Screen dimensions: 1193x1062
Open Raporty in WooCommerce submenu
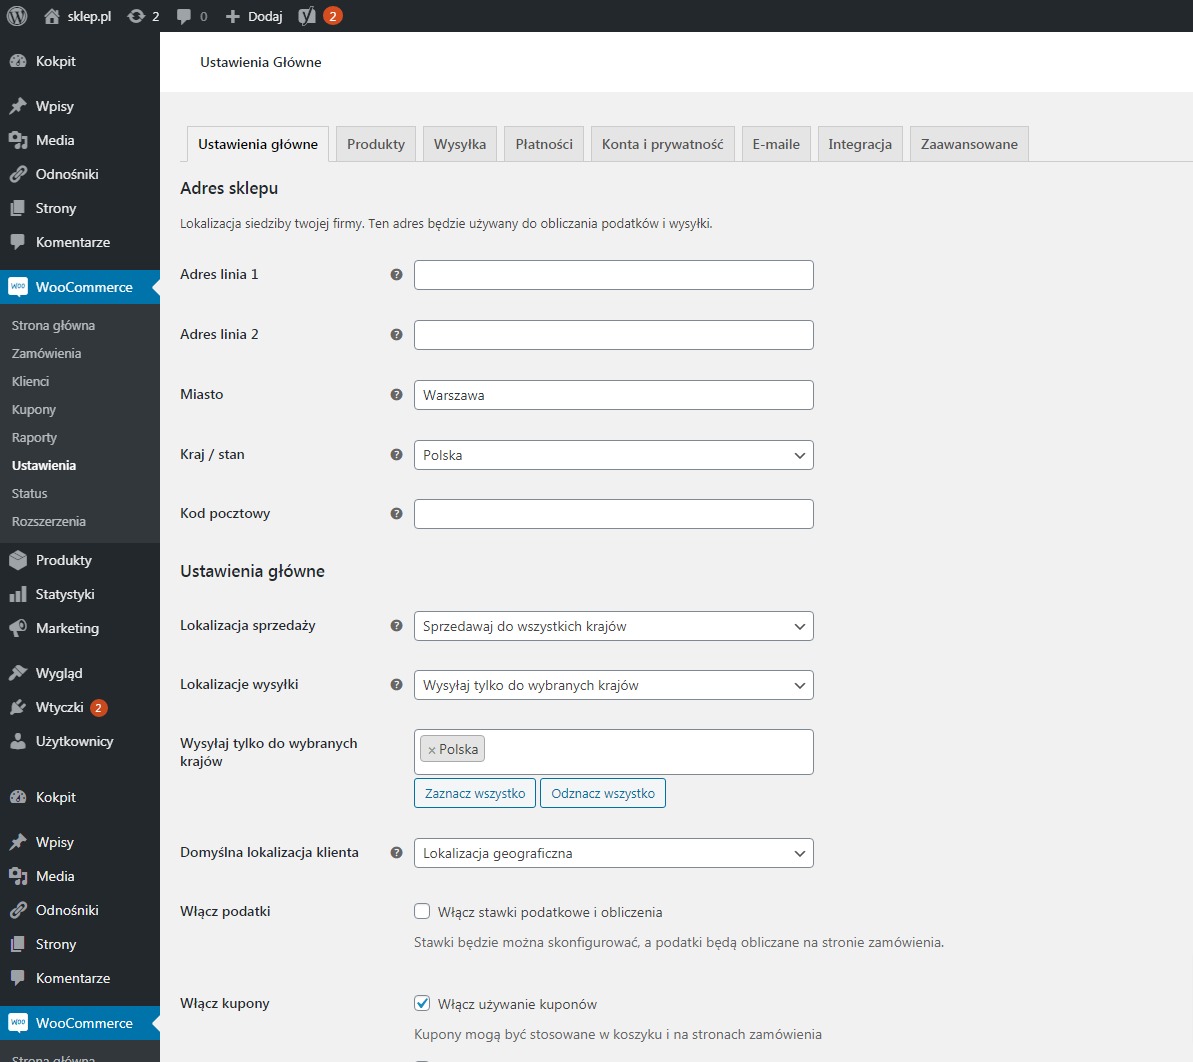pyautogui.click(x=34, y=437)
